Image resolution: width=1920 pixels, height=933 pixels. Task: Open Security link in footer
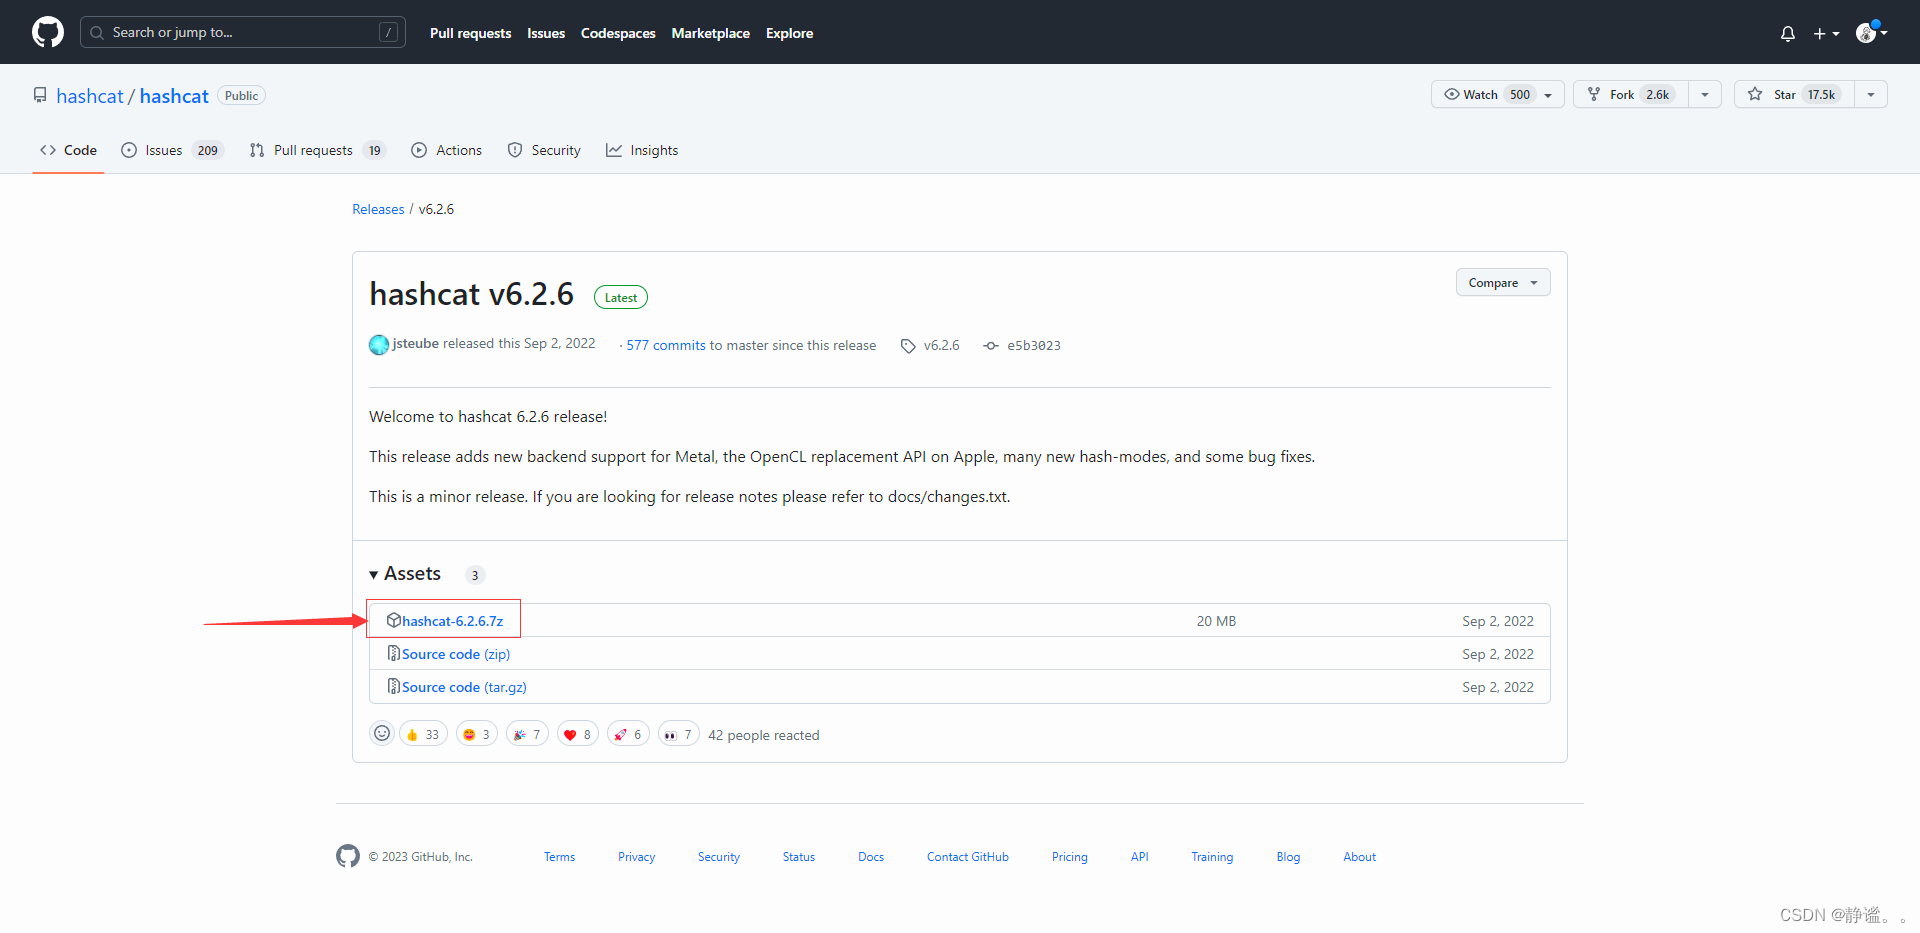(719, 857)
